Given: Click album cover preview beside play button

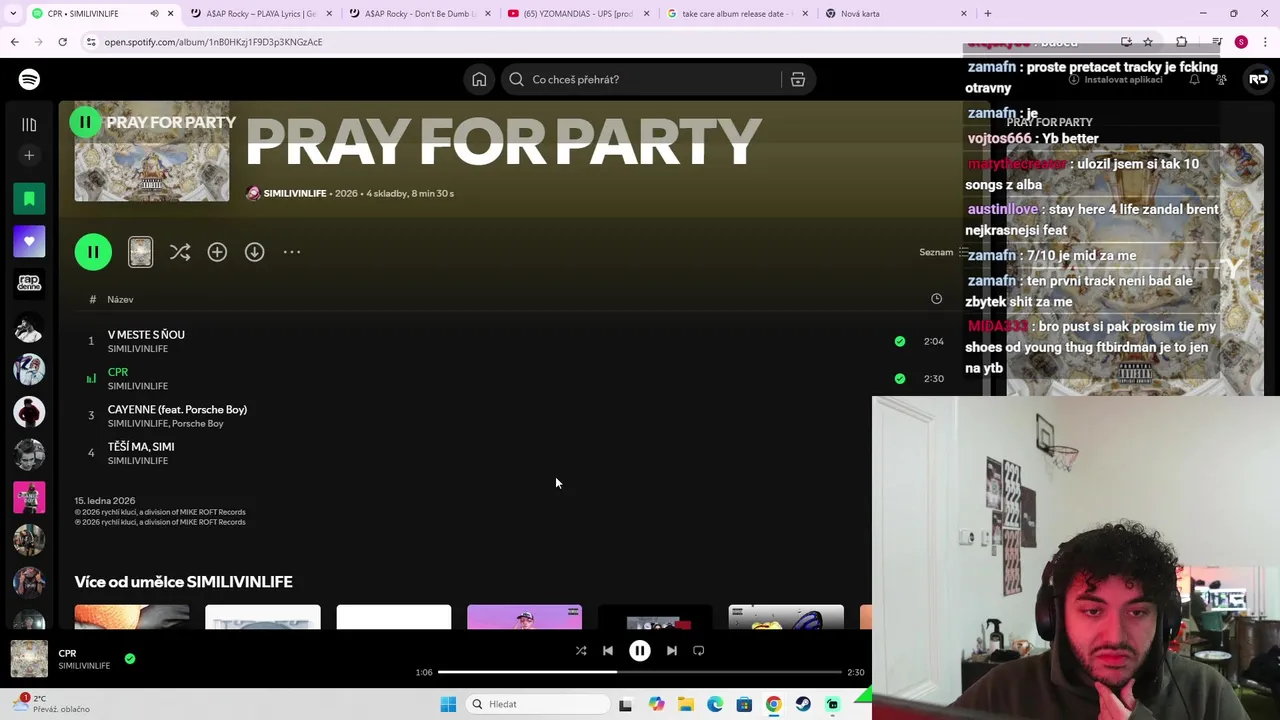Looking at the screenshot, I should [x=140, y=252].
